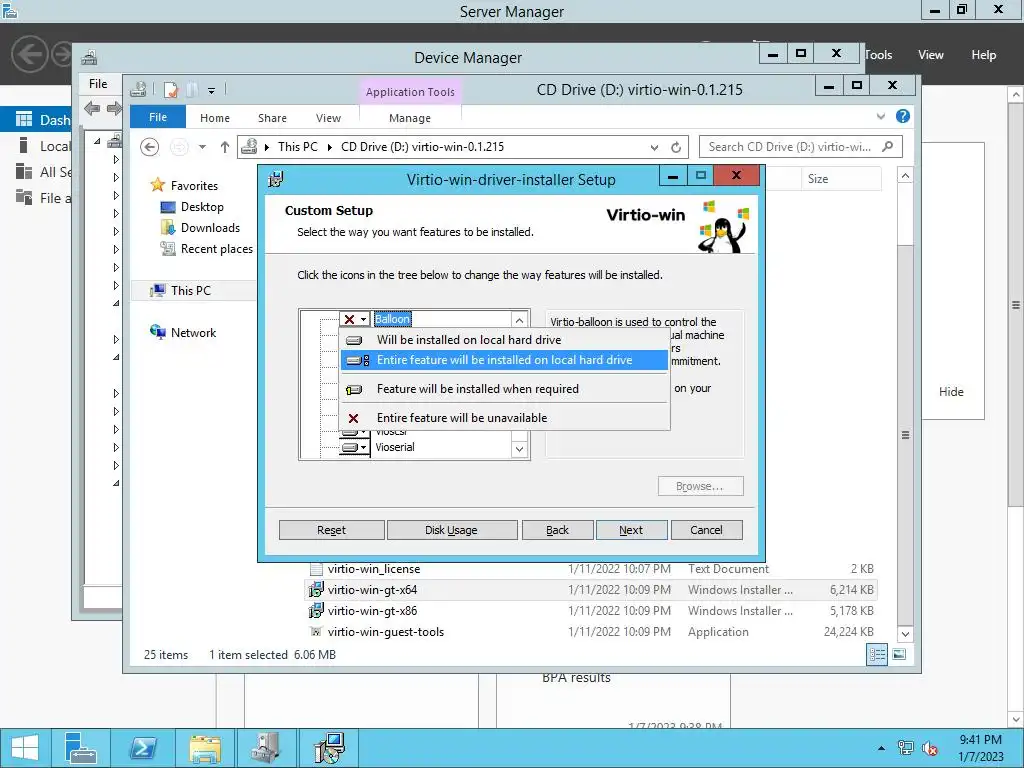This screenshot has width=1024, height=768.
Task: Collapse the root node in Device Manager tree
Action: 97,141
